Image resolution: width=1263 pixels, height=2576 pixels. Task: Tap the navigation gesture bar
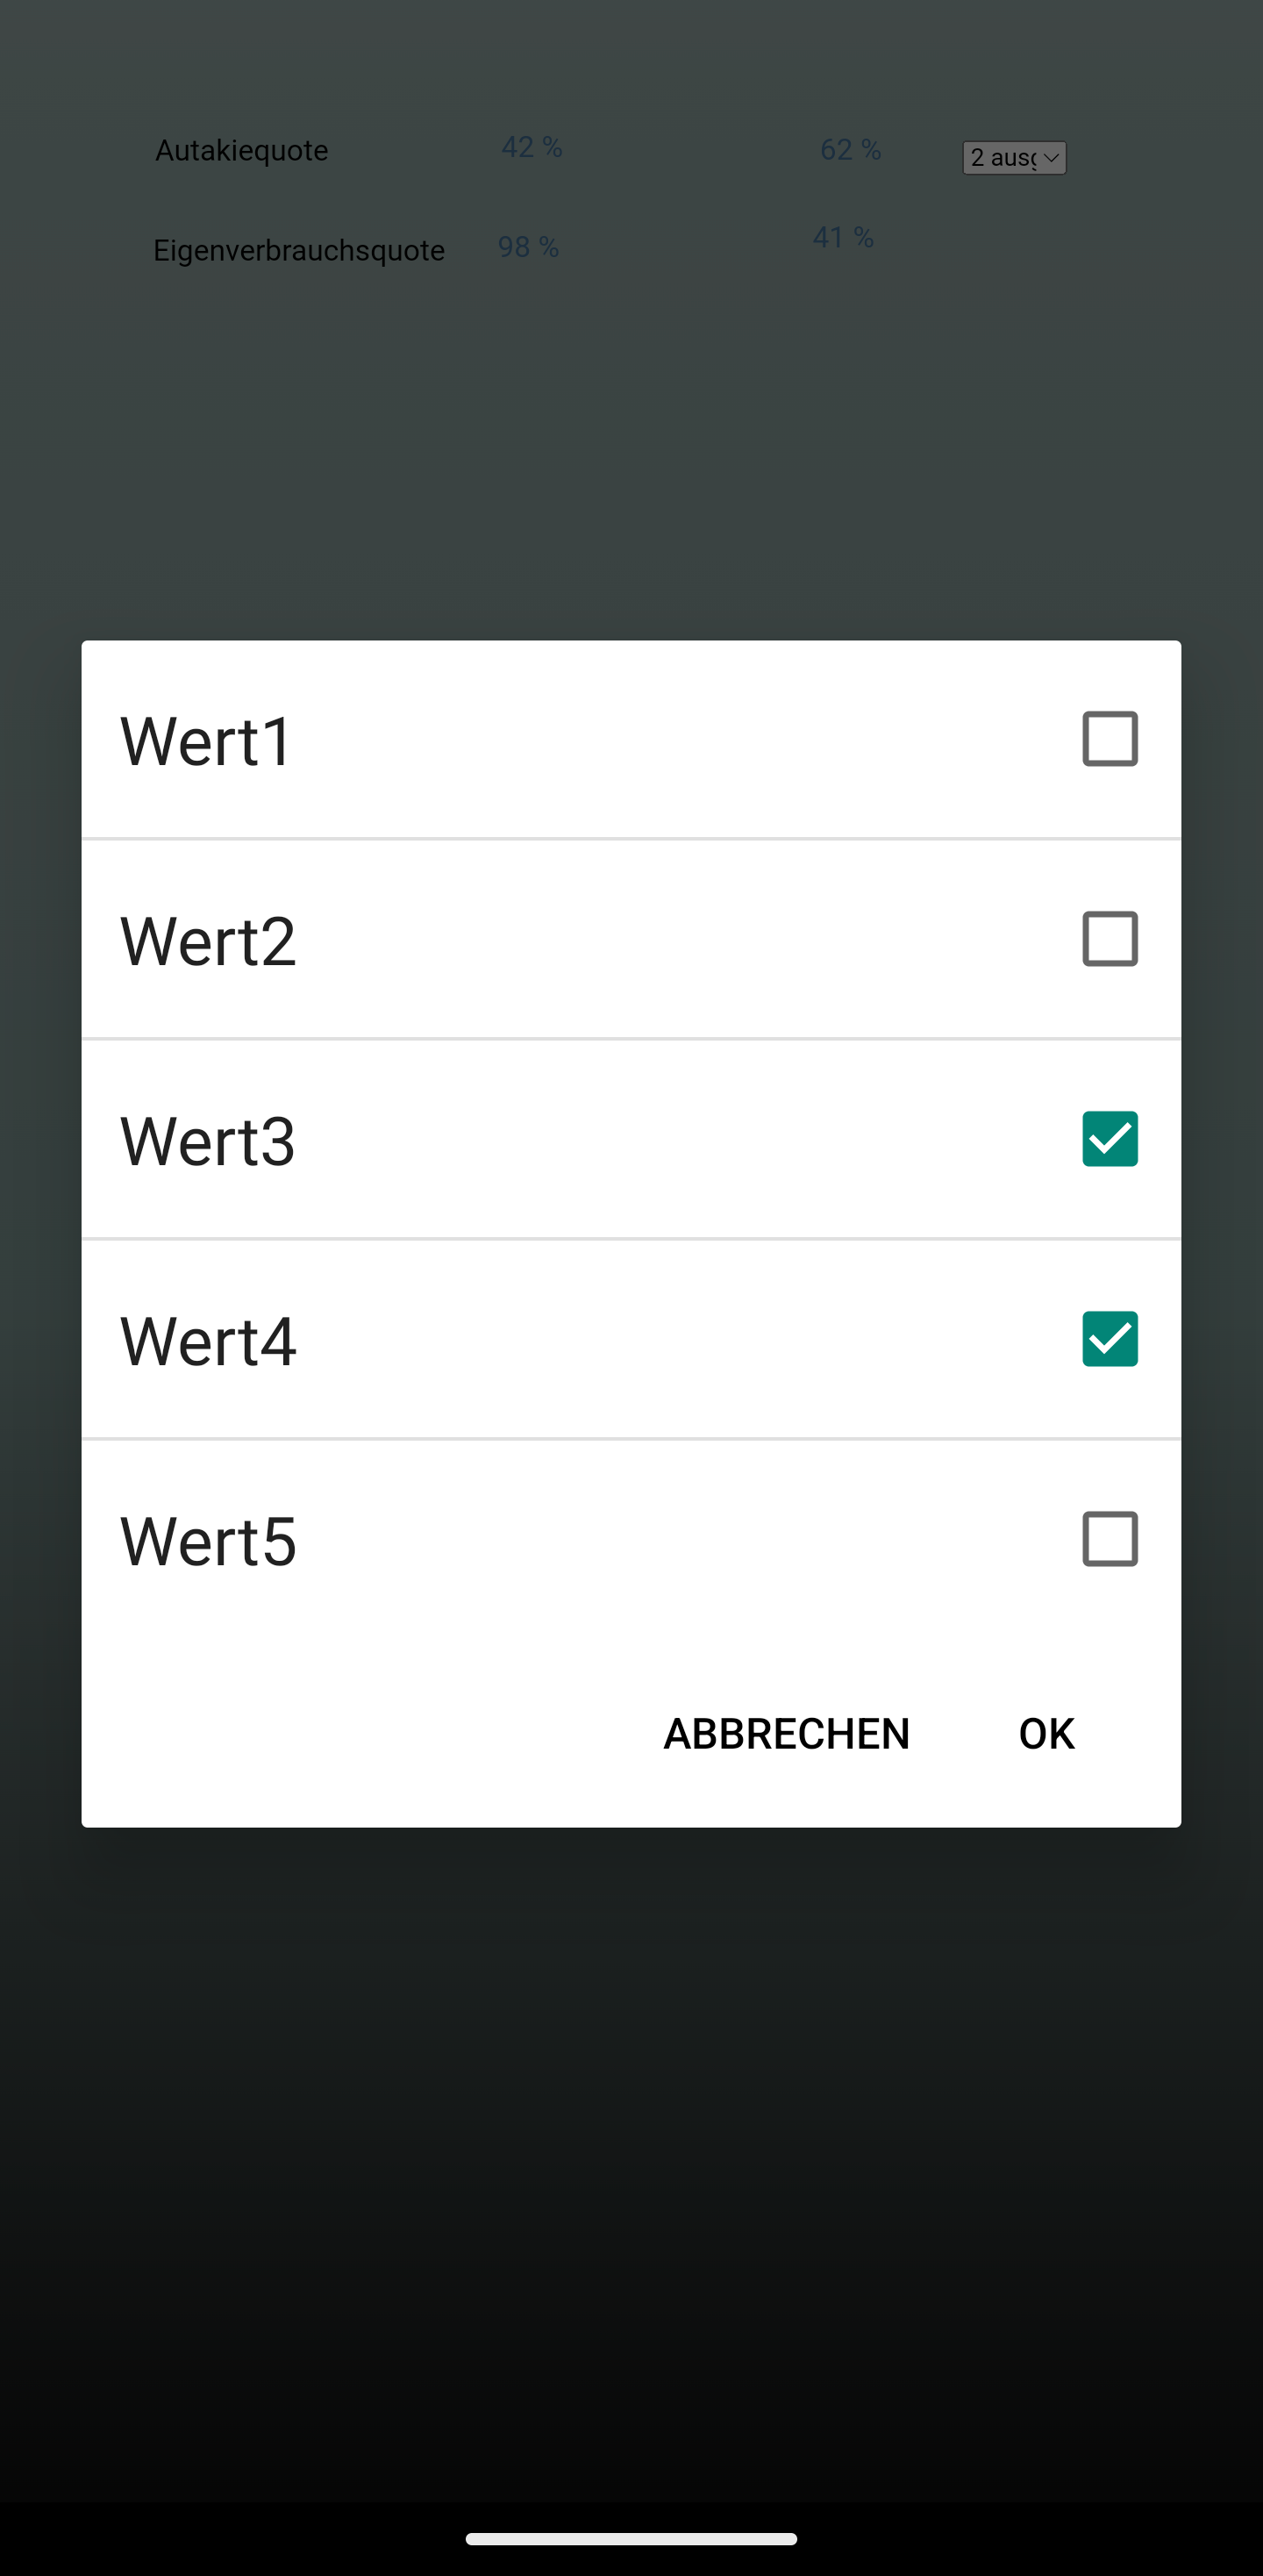[x=631, y=2537]
